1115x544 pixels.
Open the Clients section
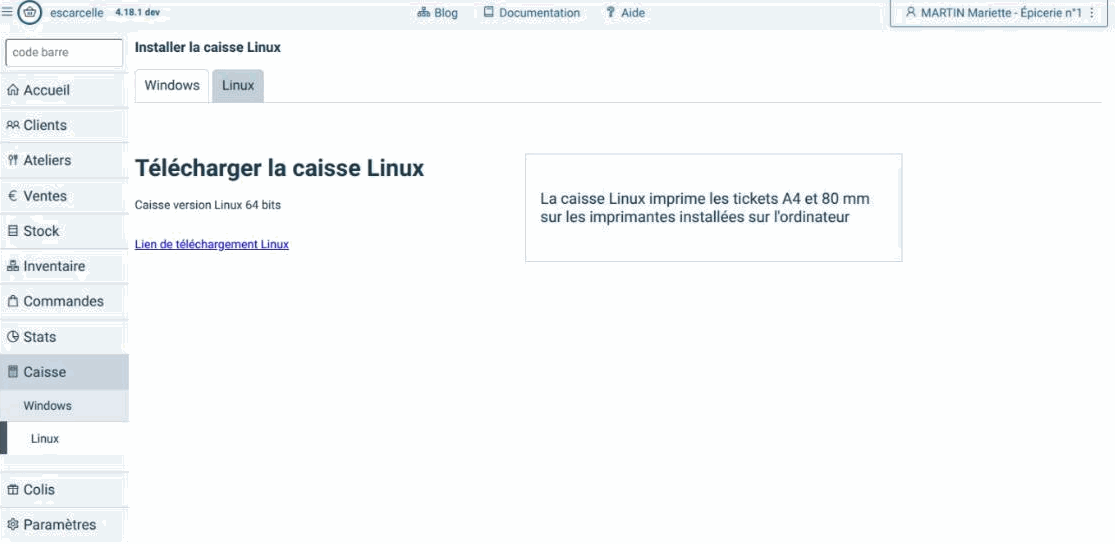click(64, 125)
